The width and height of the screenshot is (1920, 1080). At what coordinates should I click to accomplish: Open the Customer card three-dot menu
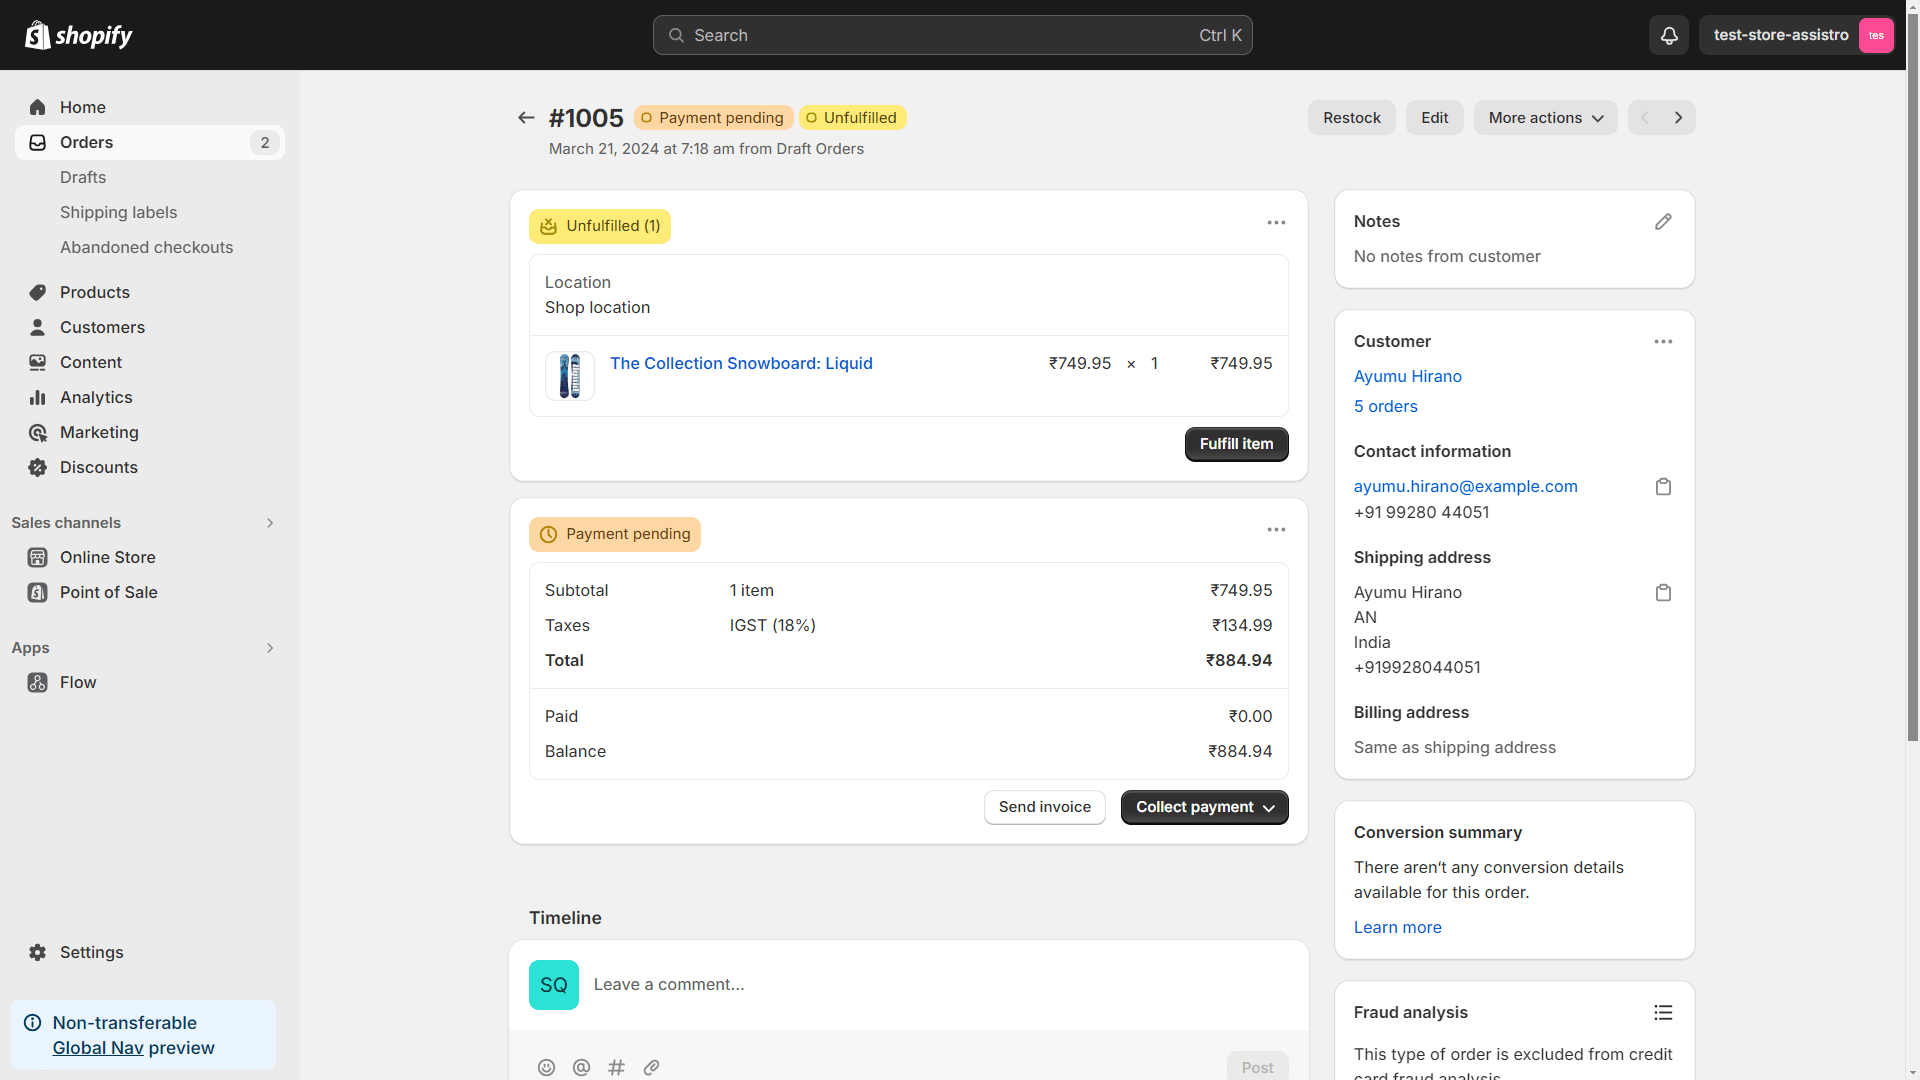point(1663,342)
